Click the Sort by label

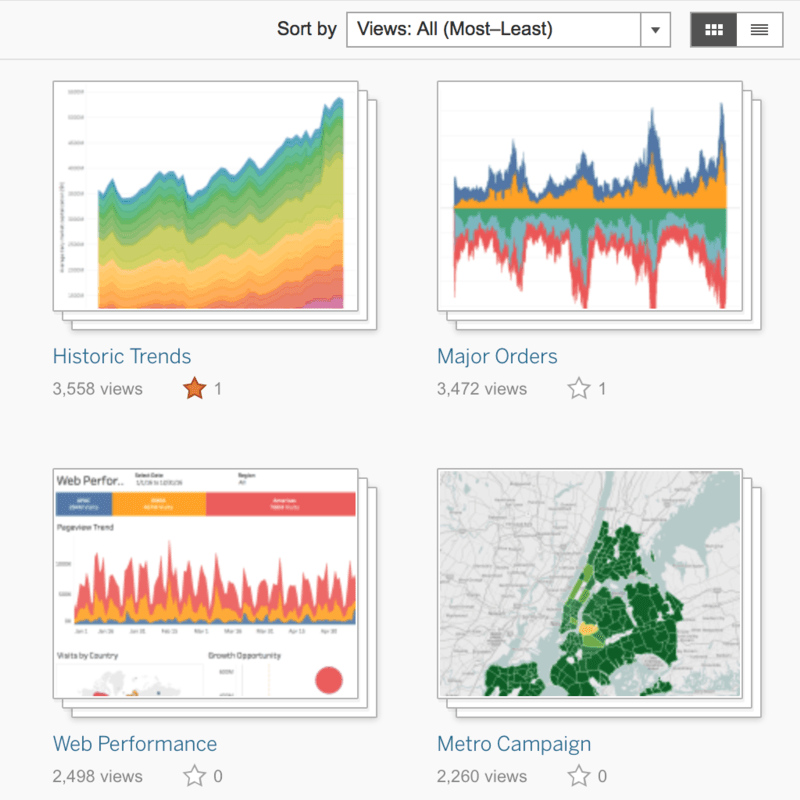click(x=306, y=30)
